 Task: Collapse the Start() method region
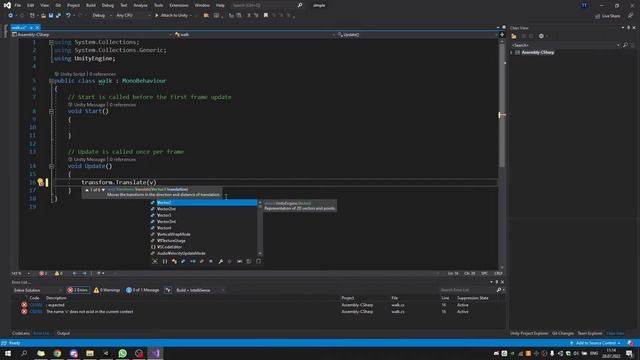[51, 111]
